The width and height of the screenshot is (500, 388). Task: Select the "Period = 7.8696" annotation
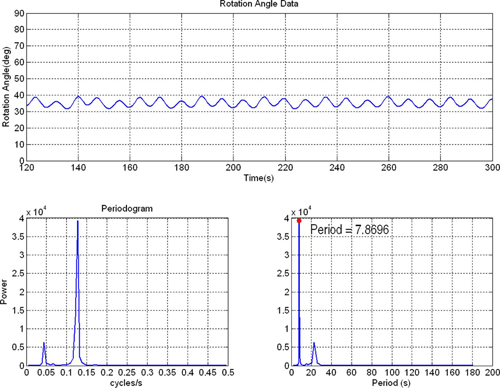tap(349, 230)
